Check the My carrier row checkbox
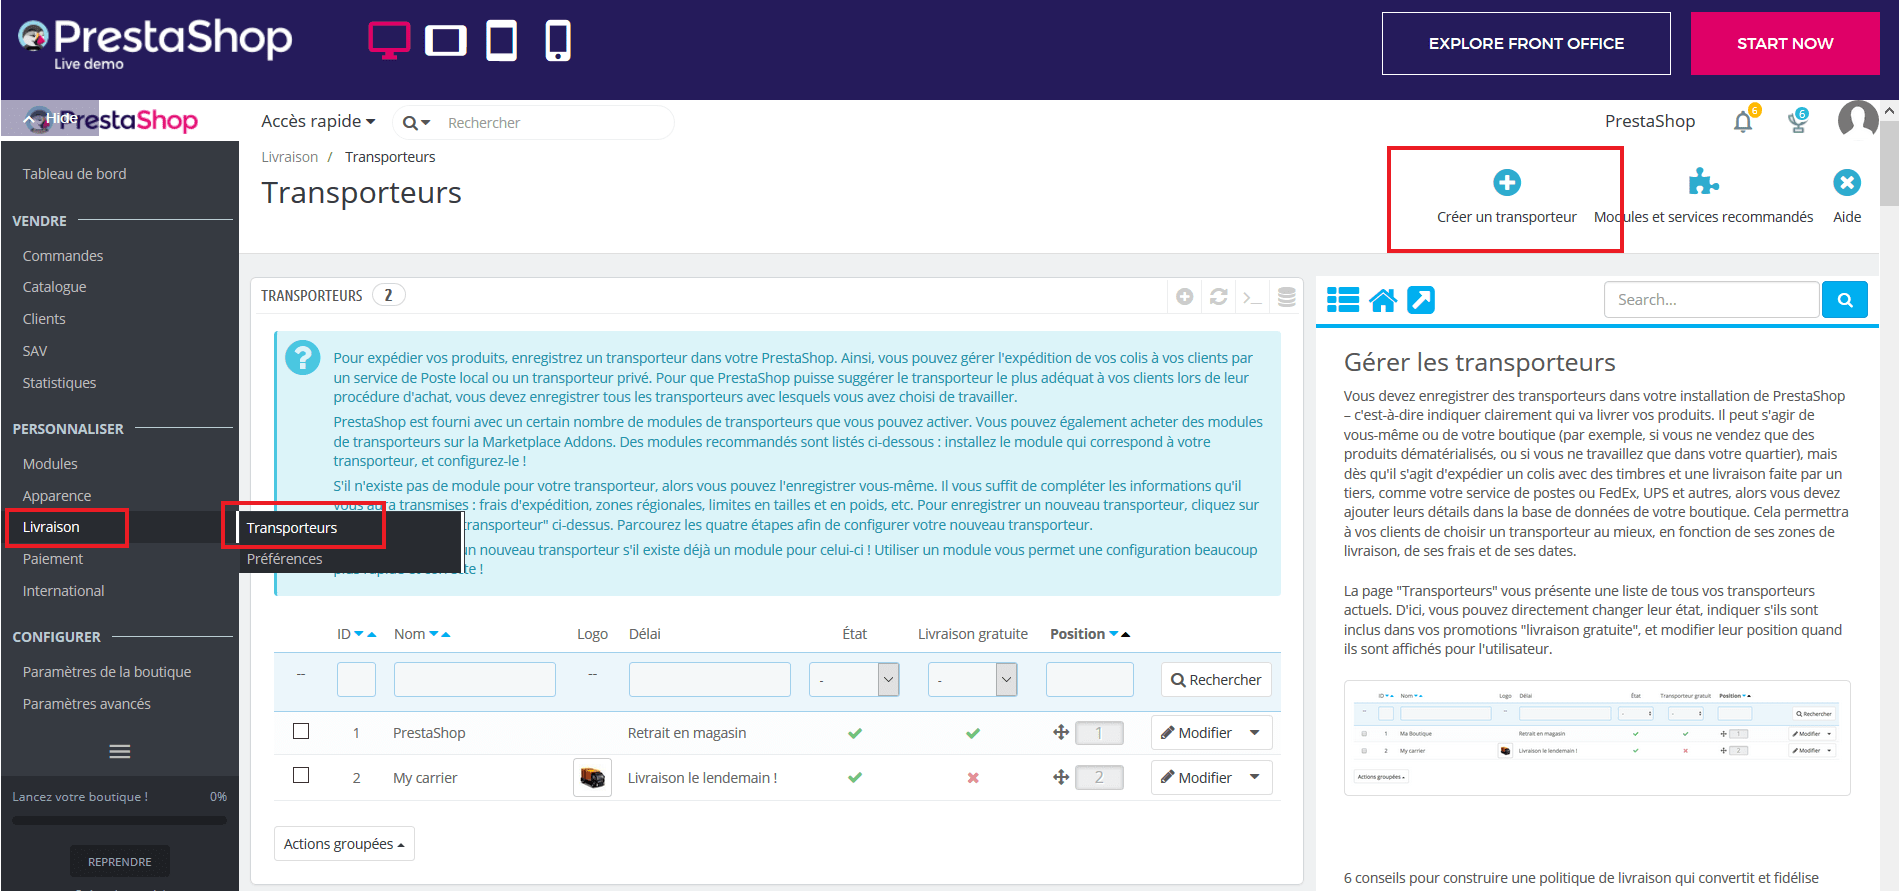1899x891 pixels. tap(301, 775)
